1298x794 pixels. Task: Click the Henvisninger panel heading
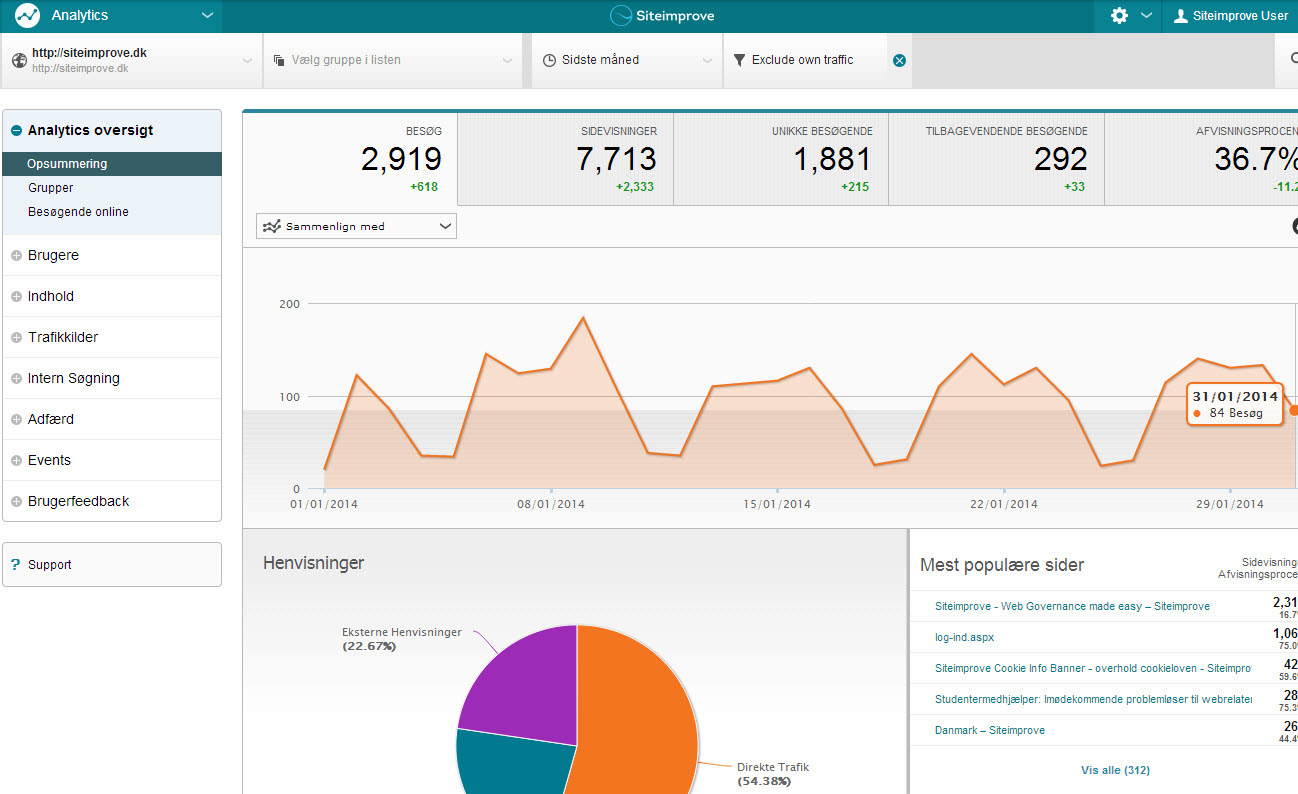[313, 563]
